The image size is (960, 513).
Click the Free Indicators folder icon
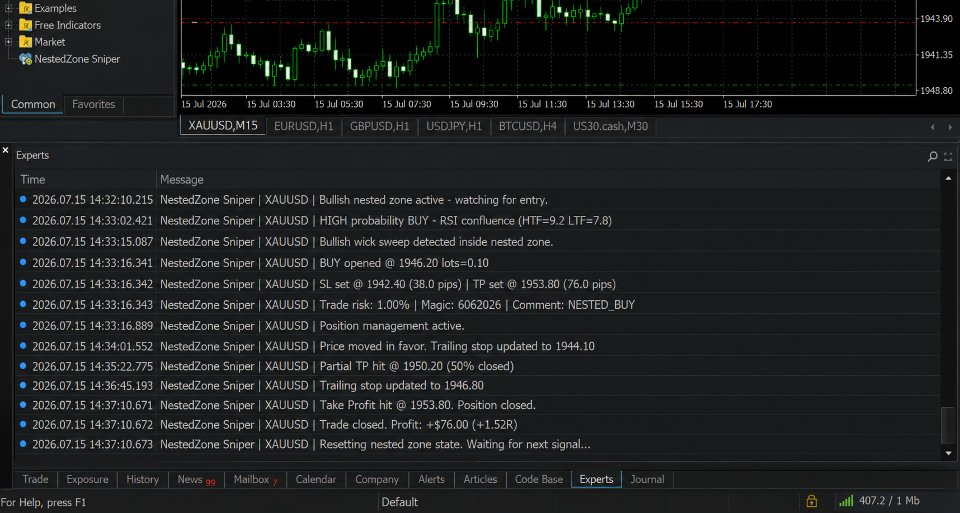pos(26,25)
